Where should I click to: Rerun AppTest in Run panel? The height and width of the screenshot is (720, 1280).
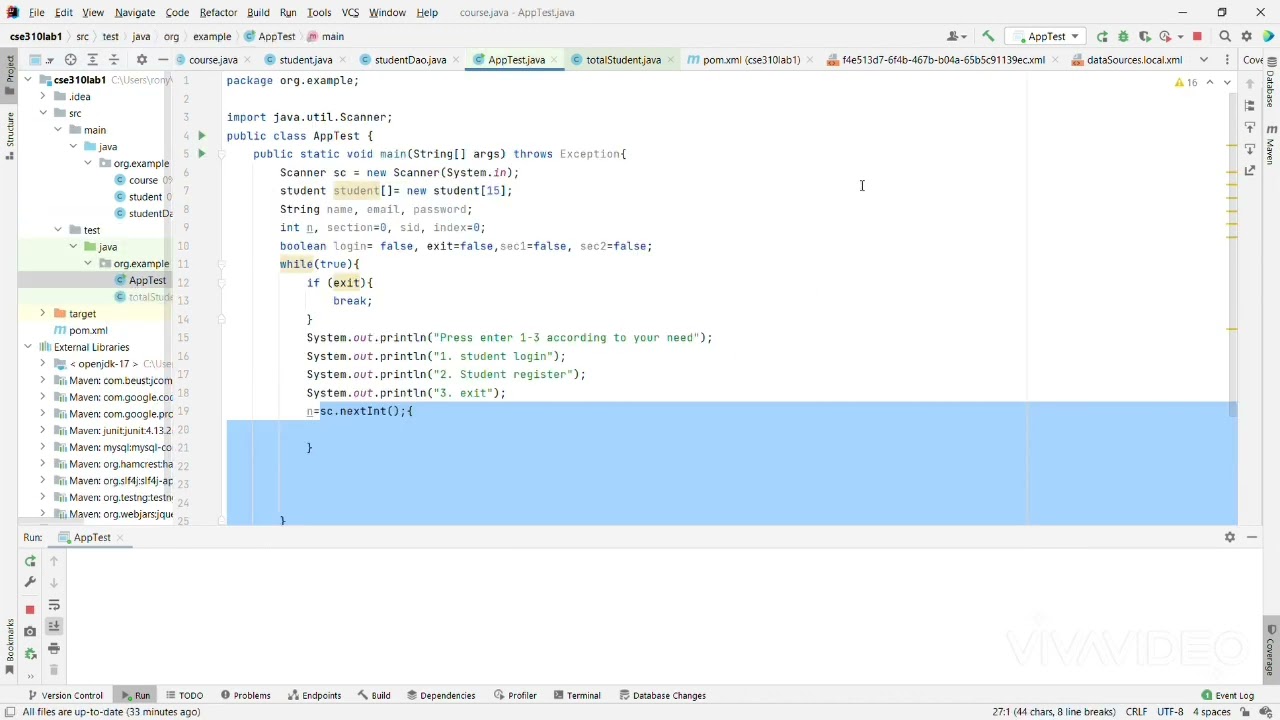[30, 561]
